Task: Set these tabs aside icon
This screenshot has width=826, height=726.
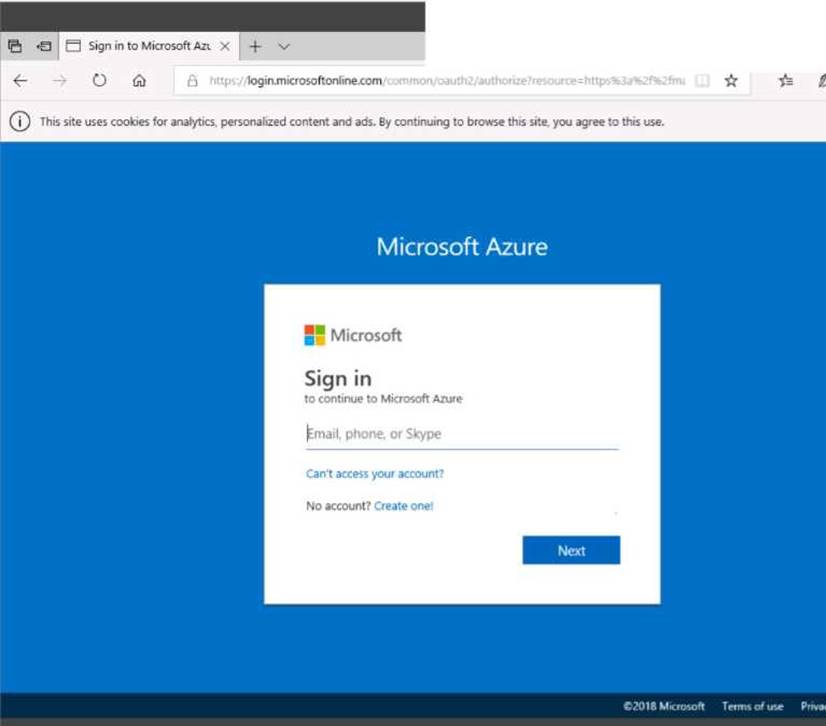Action: [44, 46]
